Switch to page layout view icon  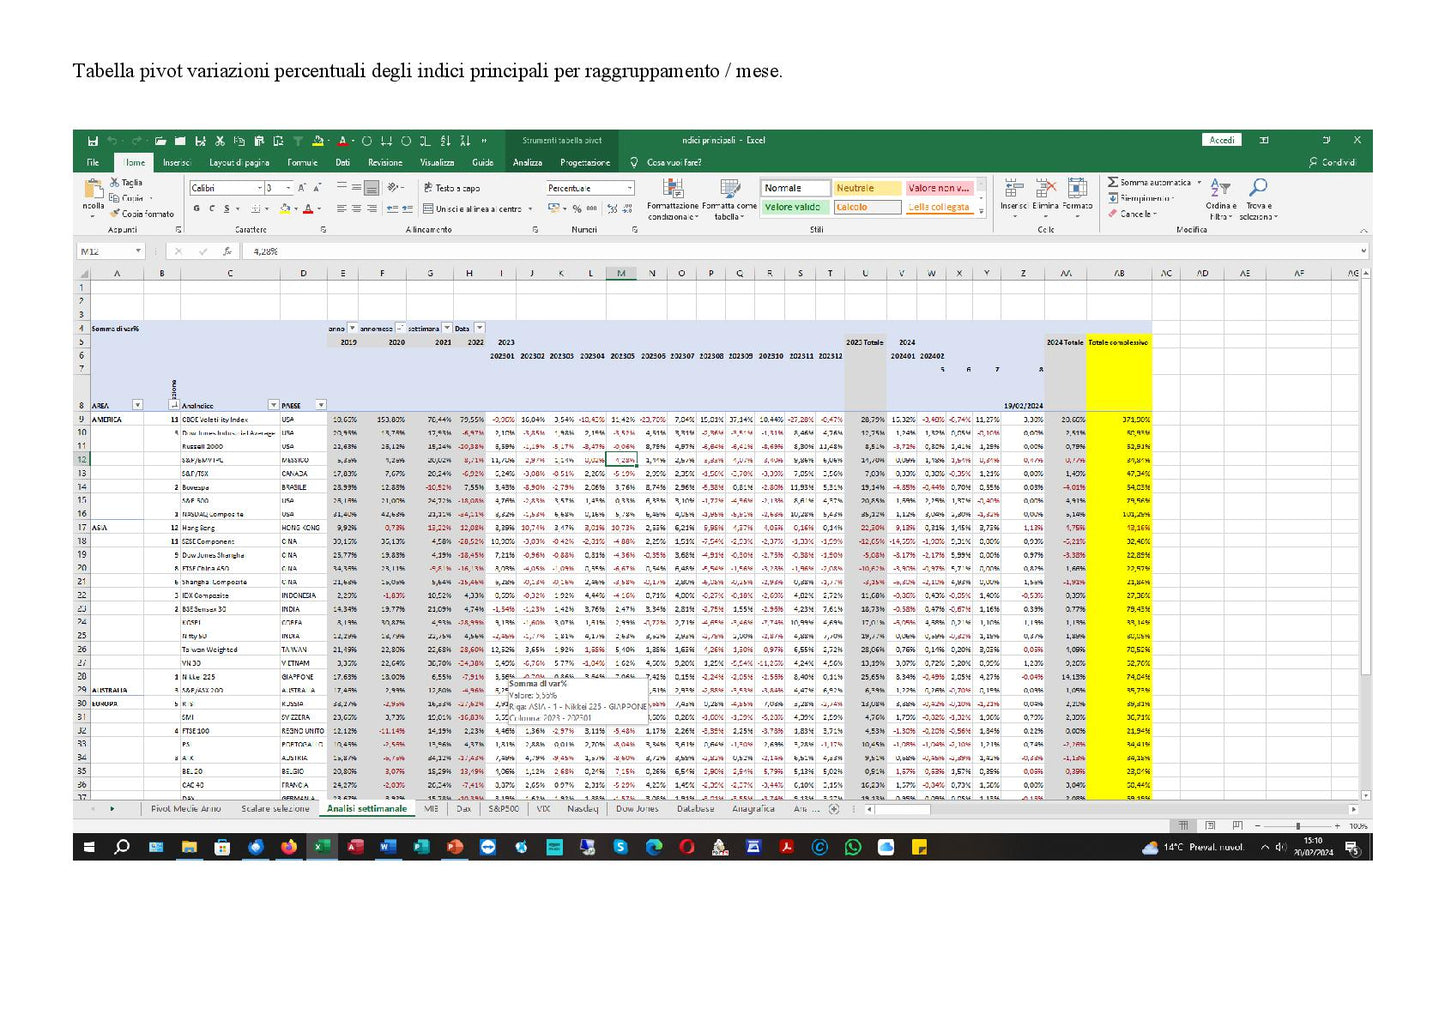[x=1210, y=826]
